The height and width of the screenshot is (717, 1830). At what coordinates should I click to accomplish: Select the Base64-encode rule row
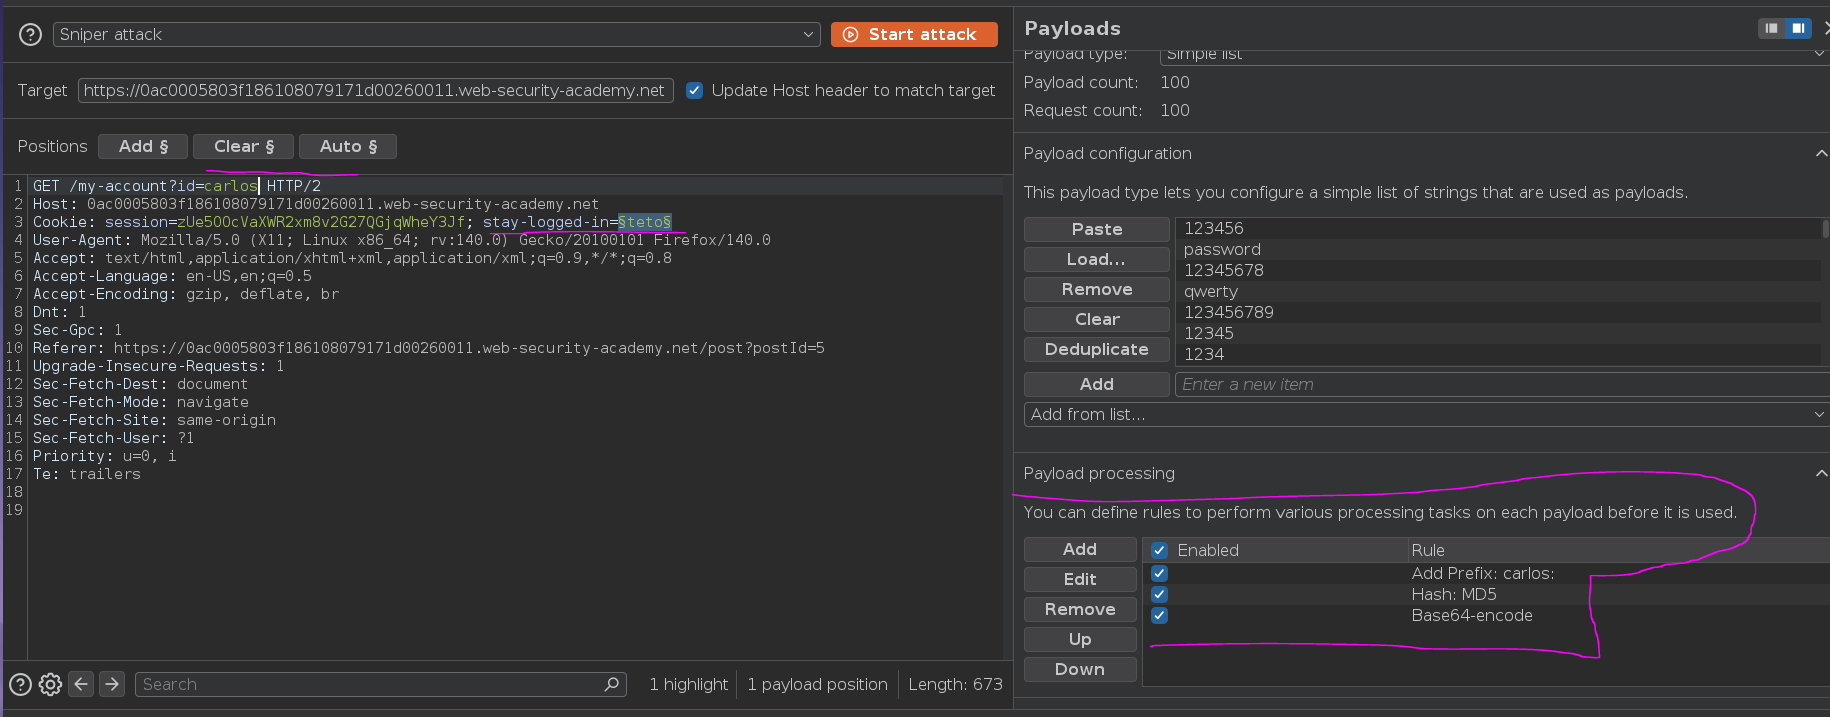tap(1486, 615)
